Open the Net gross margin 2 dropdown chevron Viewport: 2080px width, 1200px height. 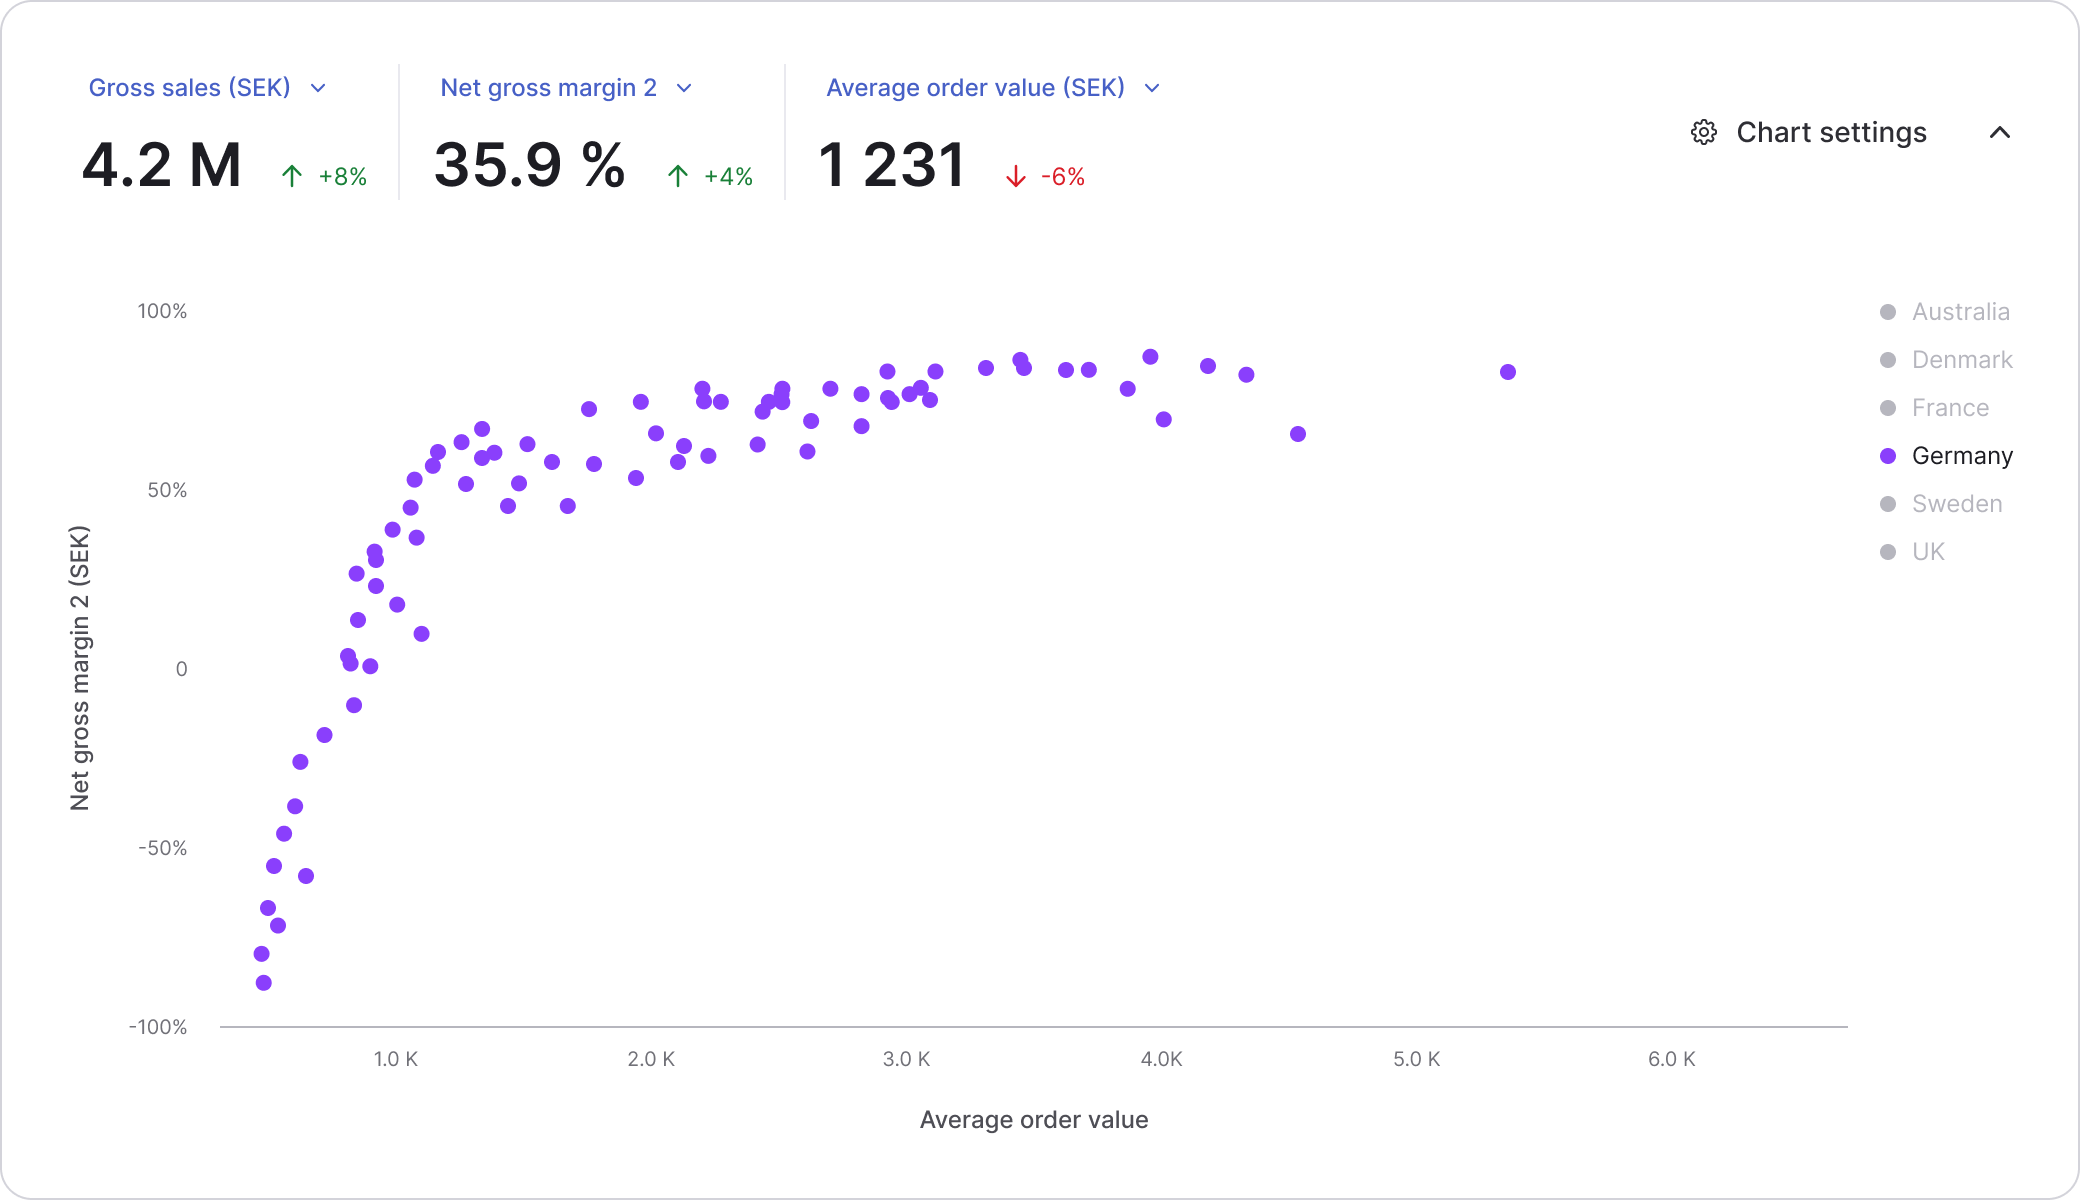(684, 88)
